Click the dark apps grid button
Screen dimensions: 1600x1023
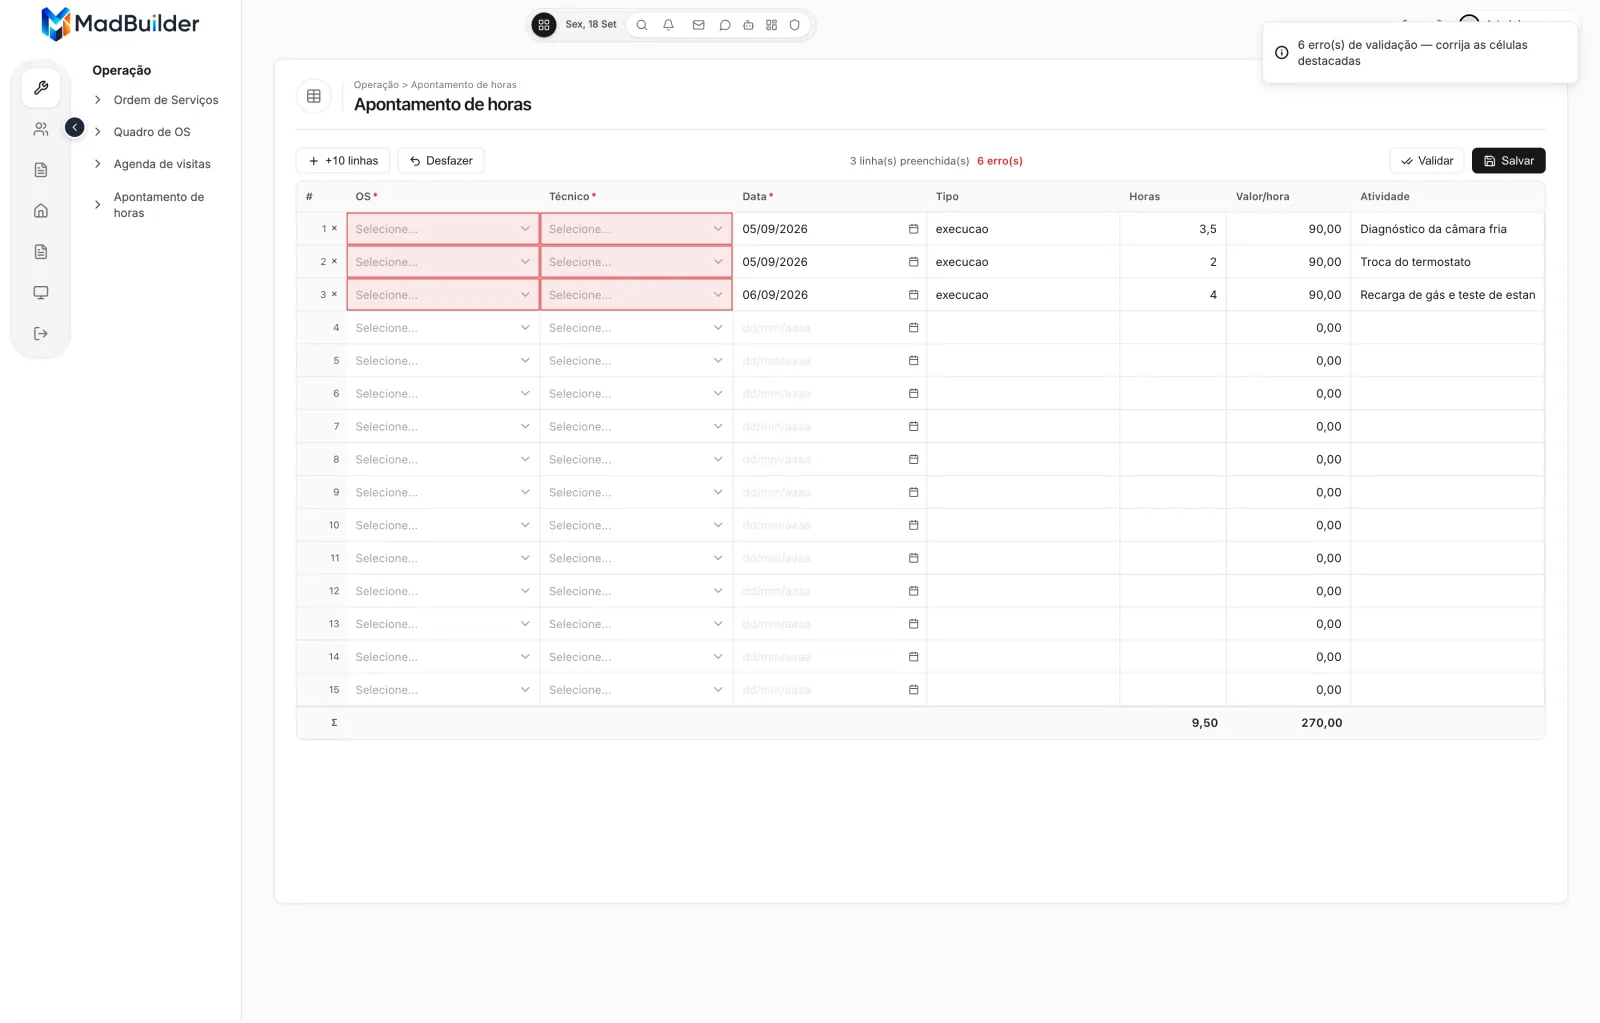[544, 25]
